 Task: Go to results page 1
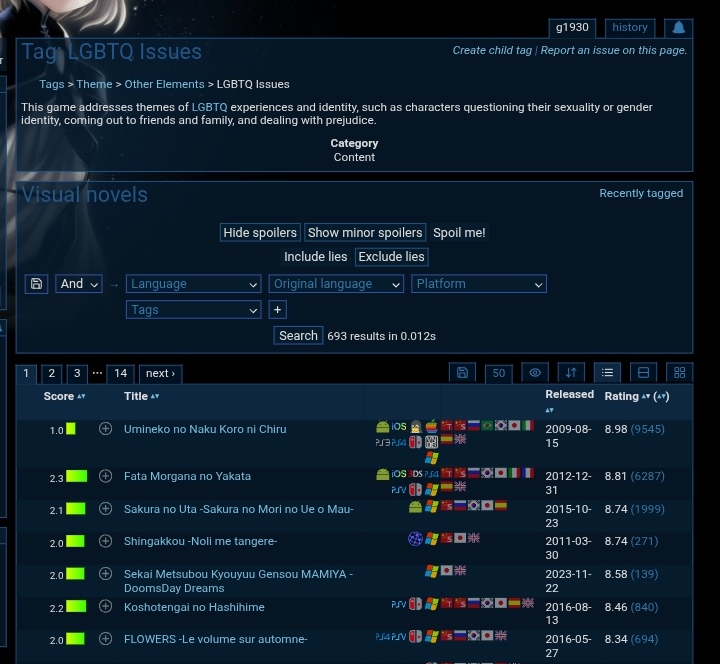click(26, 373)
